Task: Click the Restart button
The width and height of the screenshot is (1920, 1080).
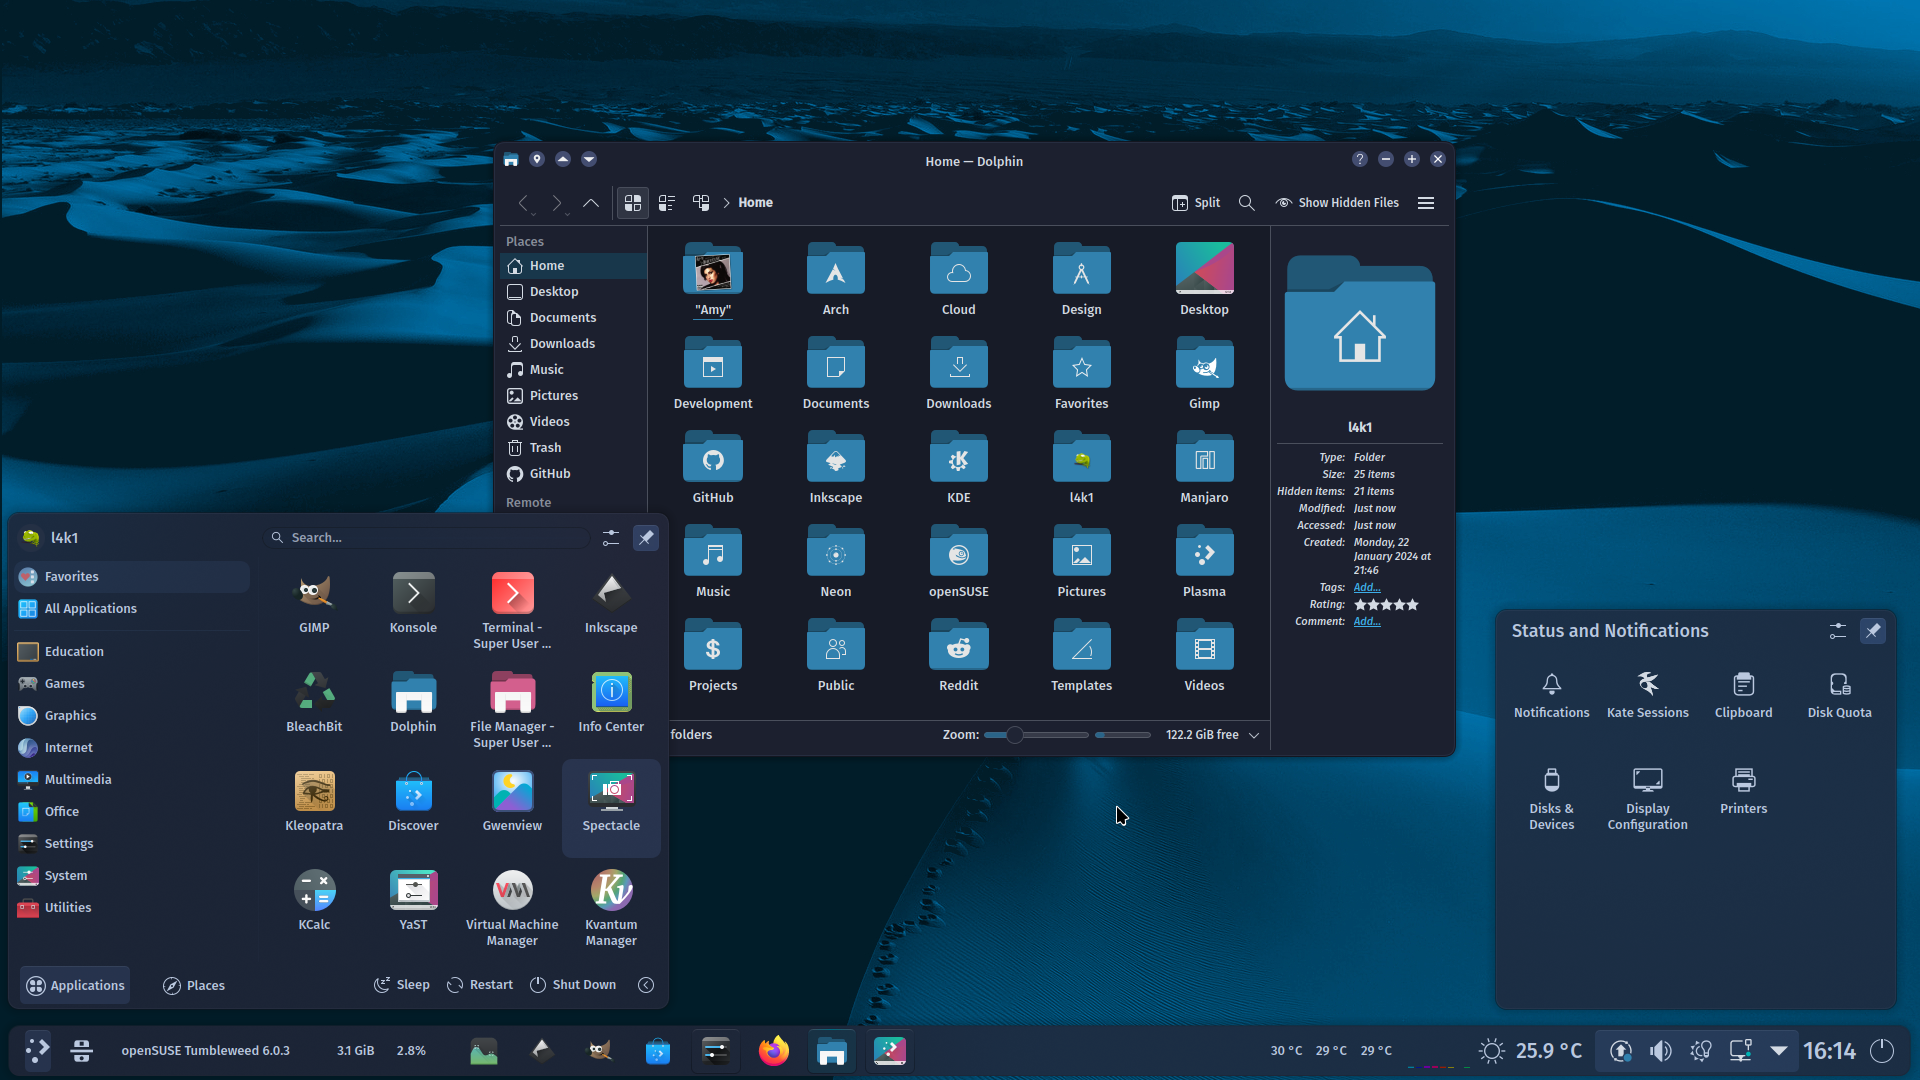Action: [480, 985]
